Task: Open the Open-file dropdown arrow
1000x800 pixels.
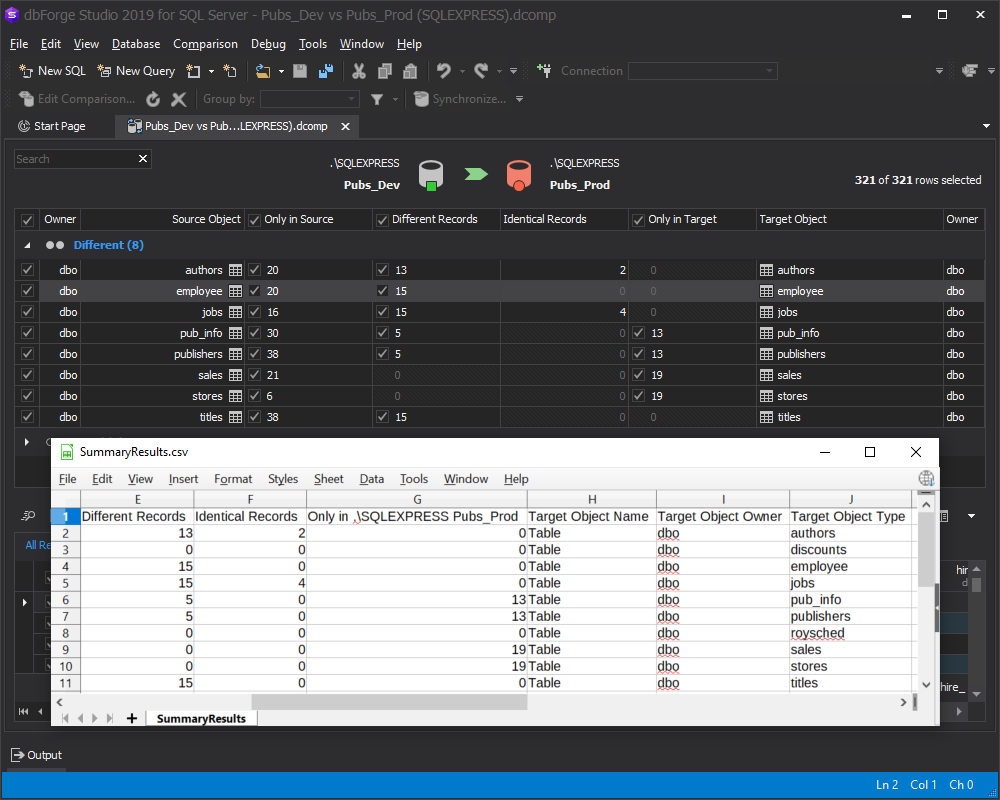Action: pyautogui.click(x=281, y=71)
